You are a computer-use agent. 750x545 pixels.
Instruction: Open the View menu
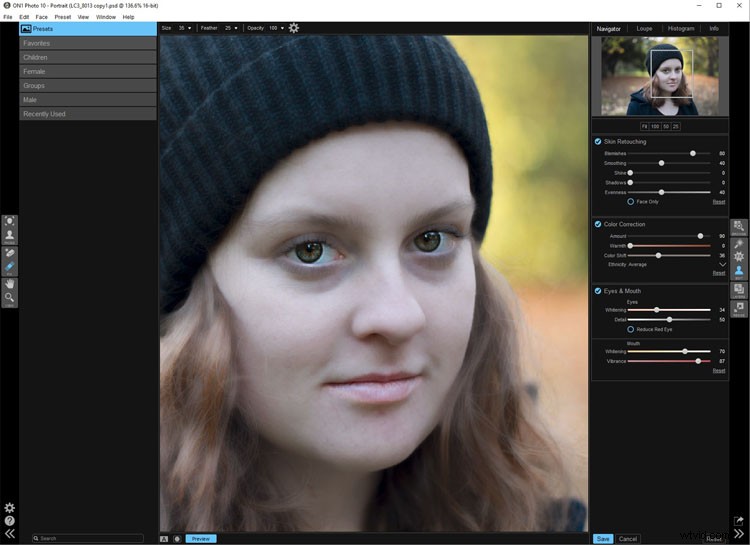click(83, 17)
